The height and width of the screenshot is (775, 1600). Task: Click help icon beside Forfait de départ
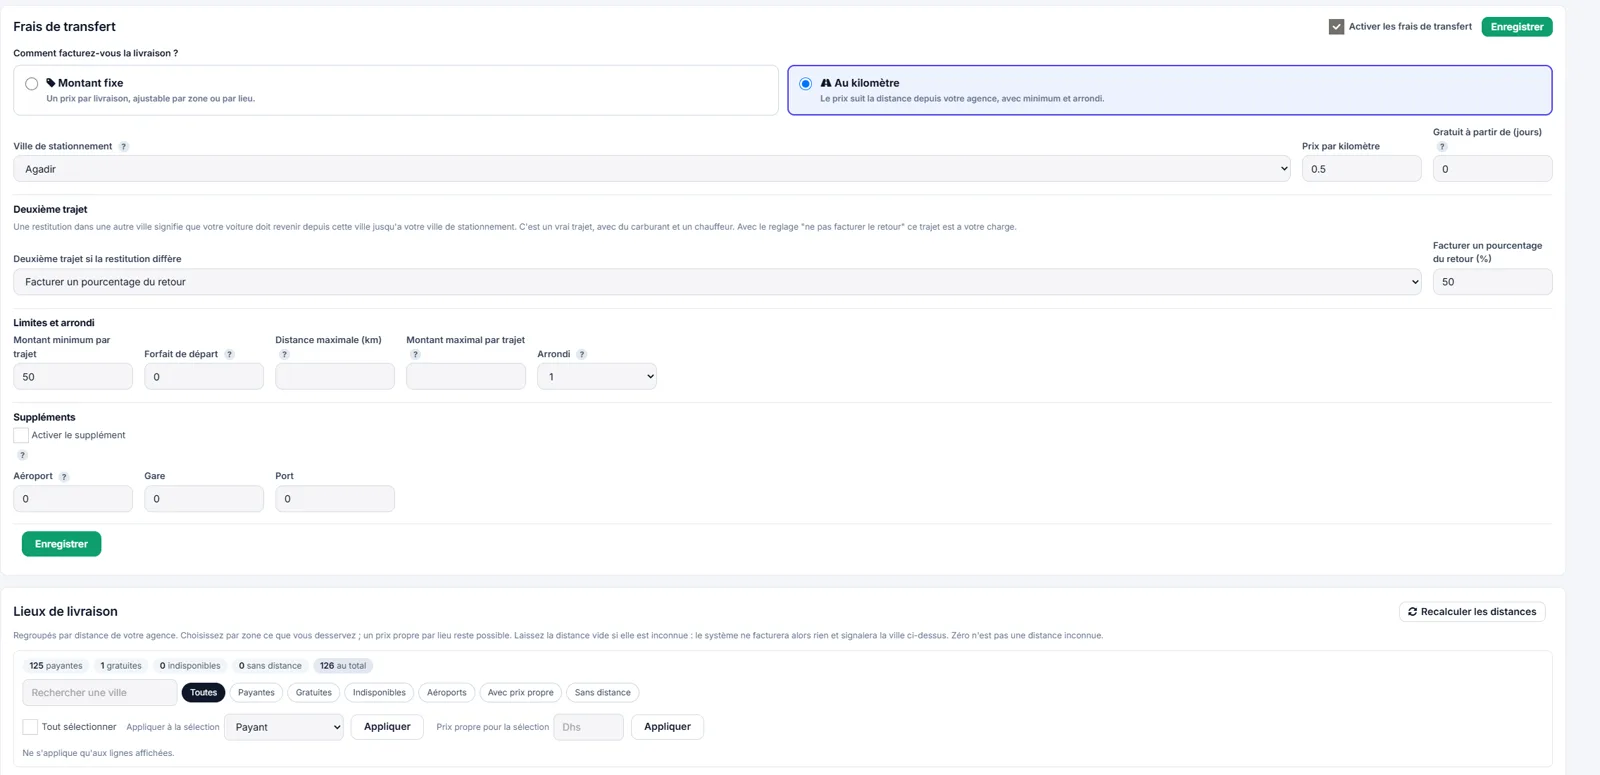tap(229, 355)
